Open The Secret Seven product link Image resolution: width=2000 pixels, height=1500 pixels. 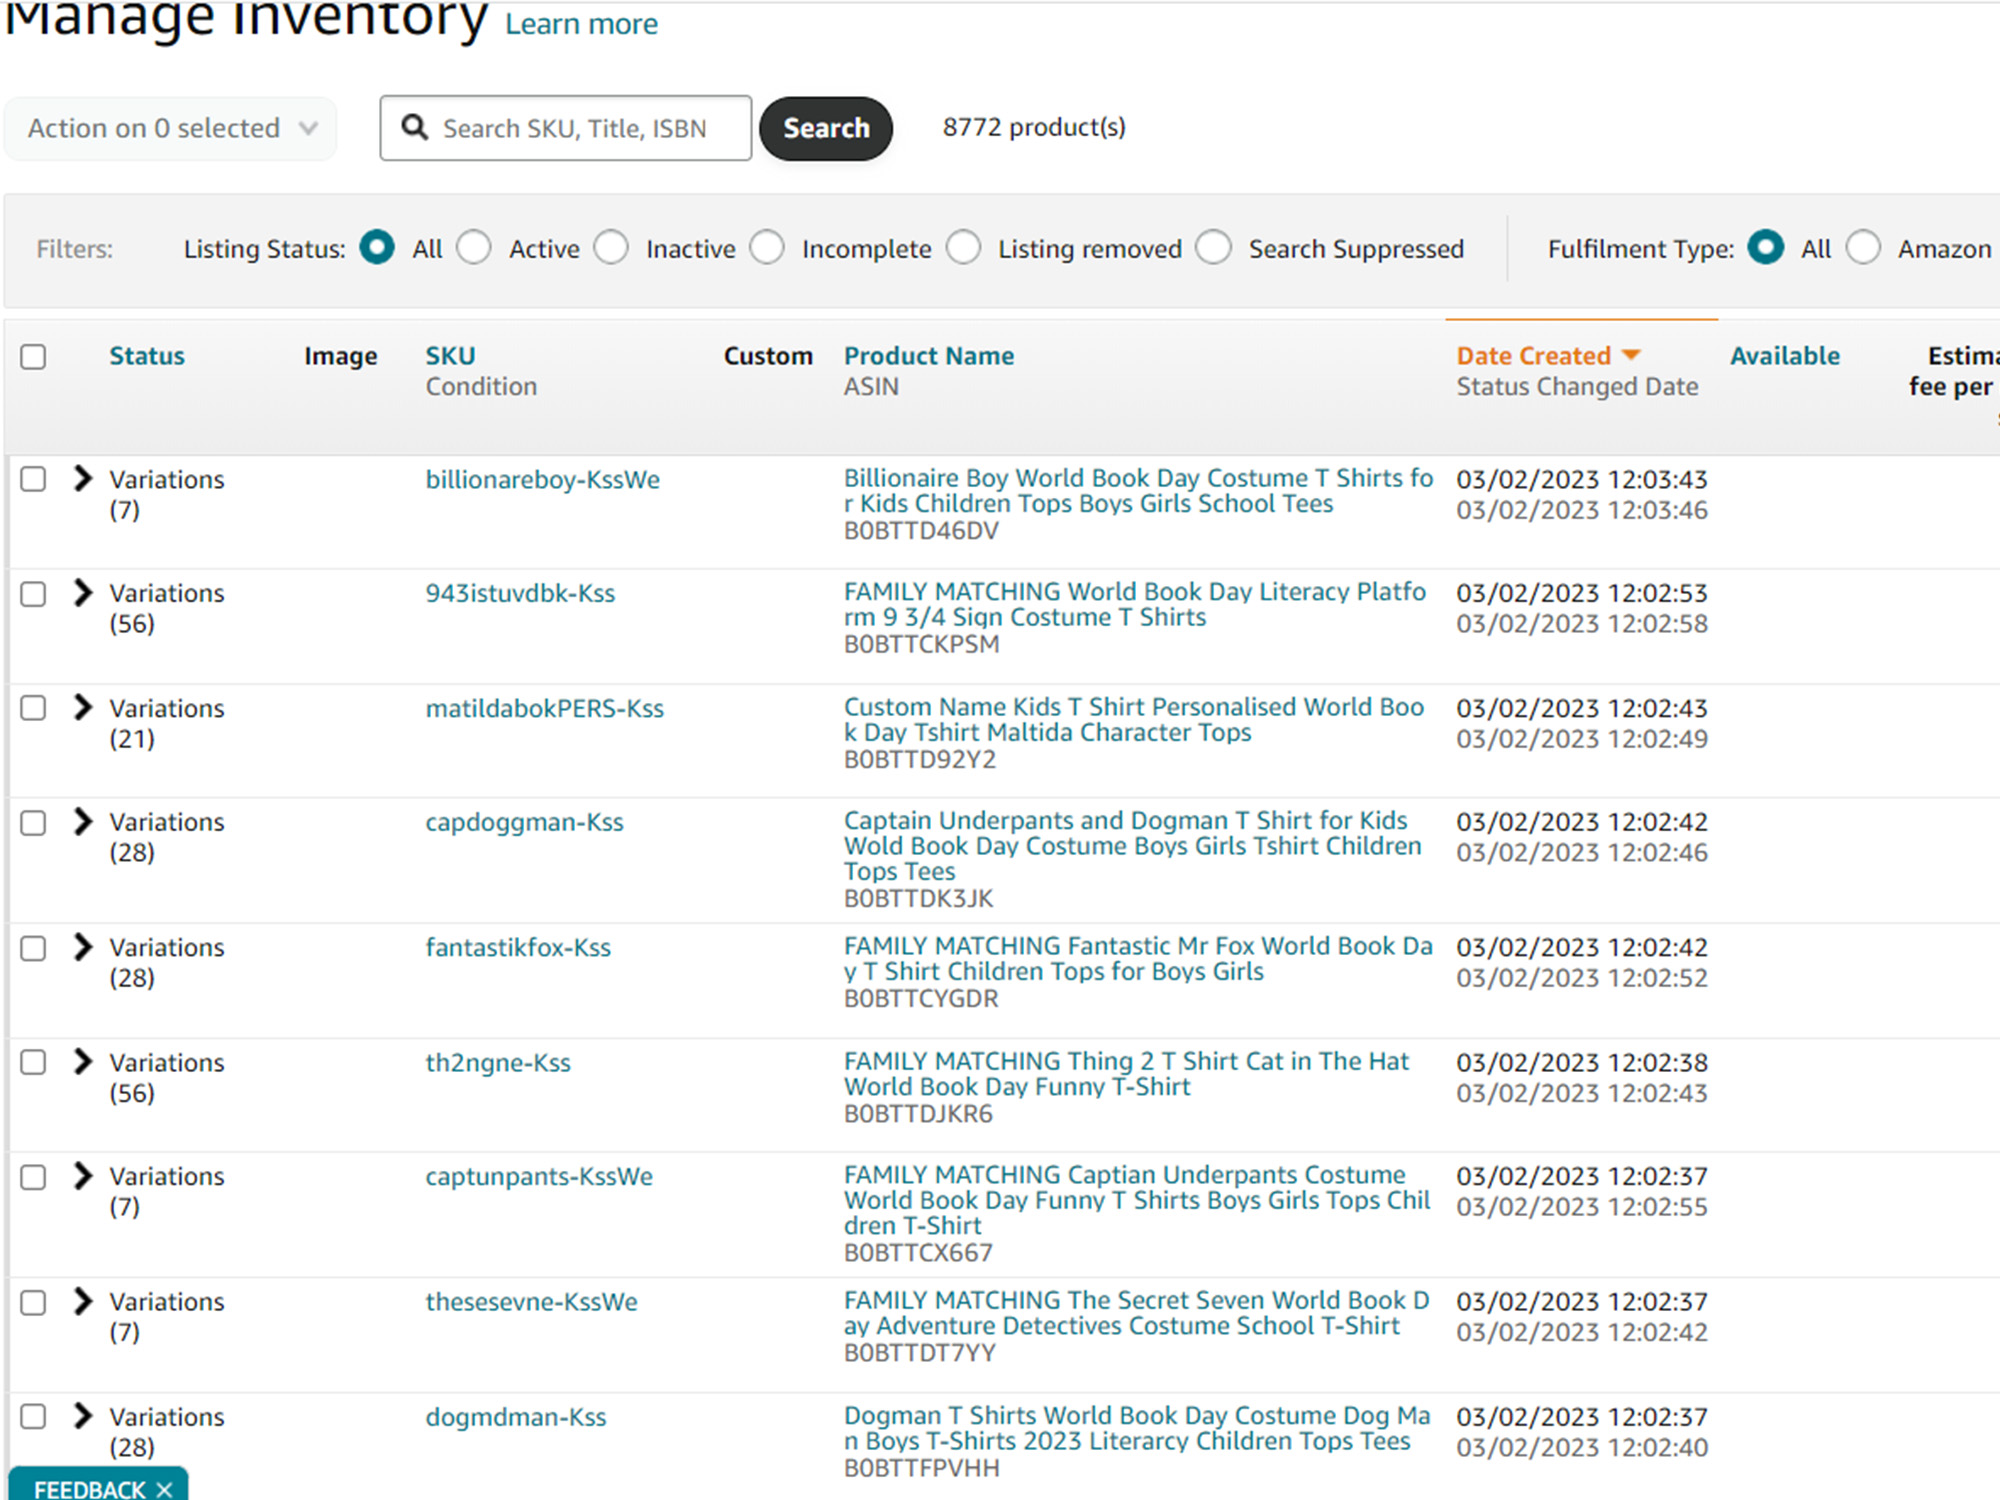[x=1137, y=1313]
